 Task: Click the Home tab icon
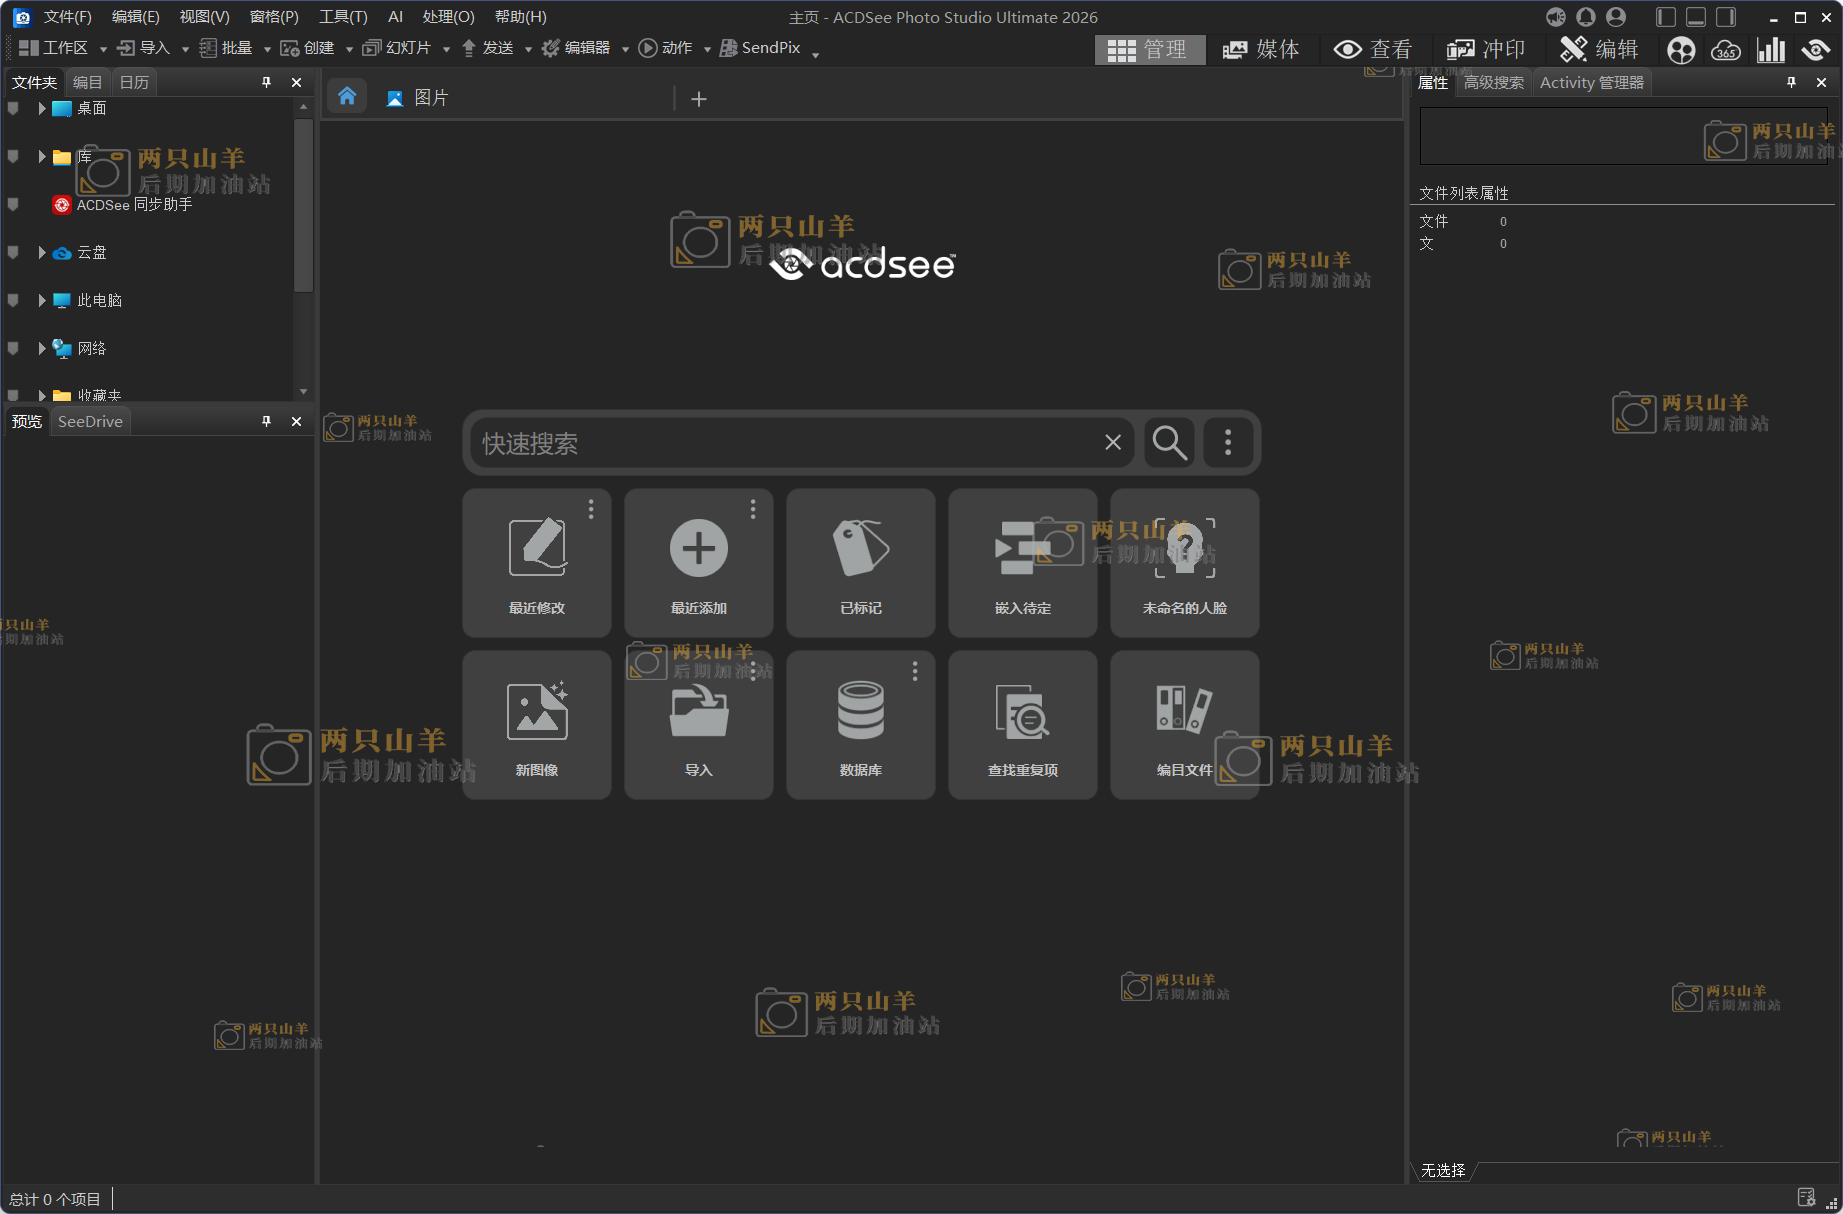click(347, 96)
